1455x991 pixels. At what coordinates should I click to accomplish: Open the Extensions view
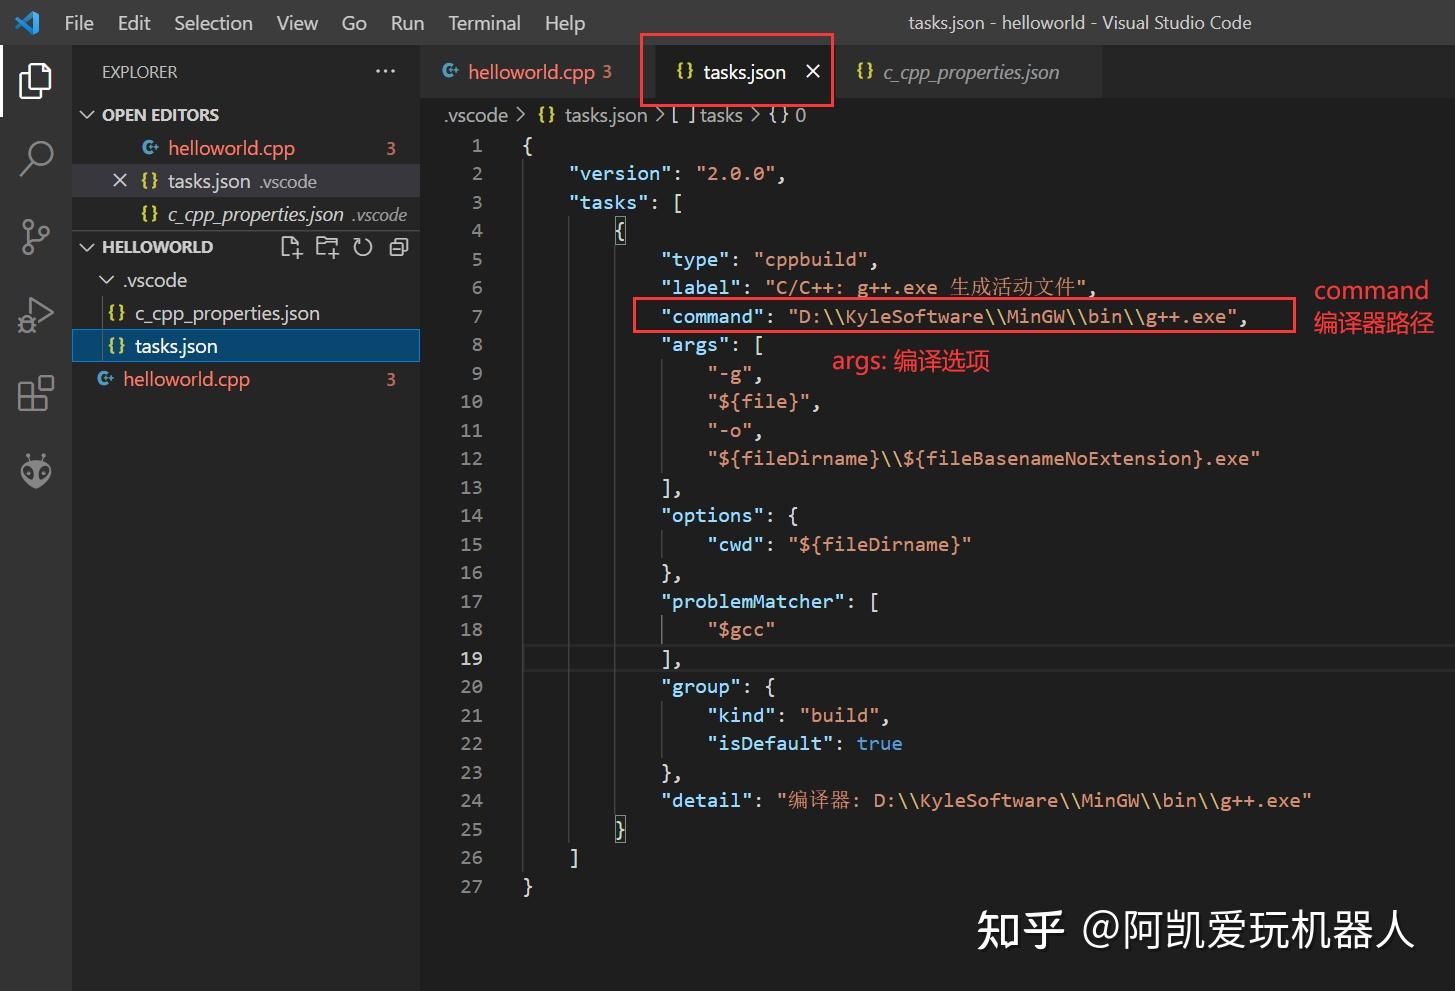click(37, 394)
